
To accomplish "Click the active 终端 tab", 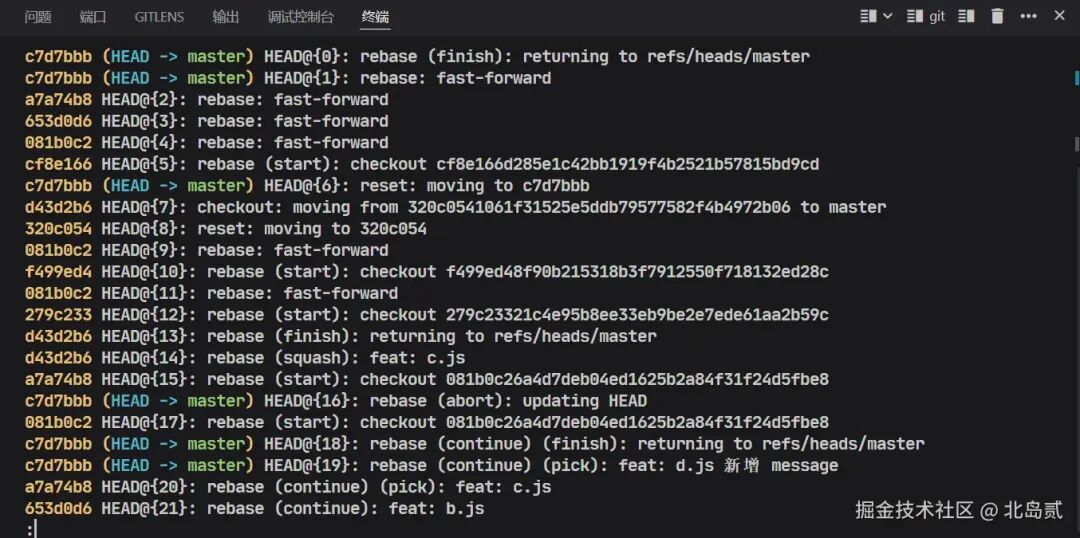I will pyautogui.click(x=375, y=17).
